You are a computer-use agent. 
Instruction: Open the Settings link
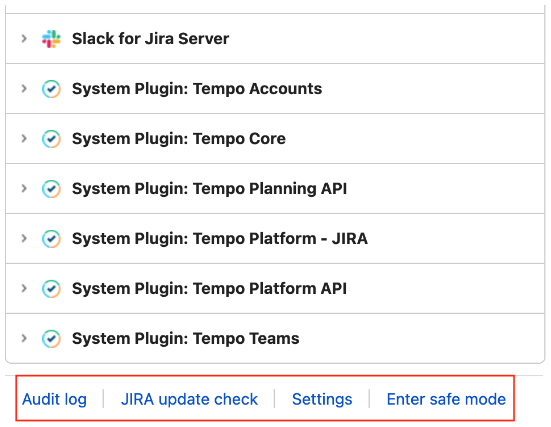click(322, 399)
